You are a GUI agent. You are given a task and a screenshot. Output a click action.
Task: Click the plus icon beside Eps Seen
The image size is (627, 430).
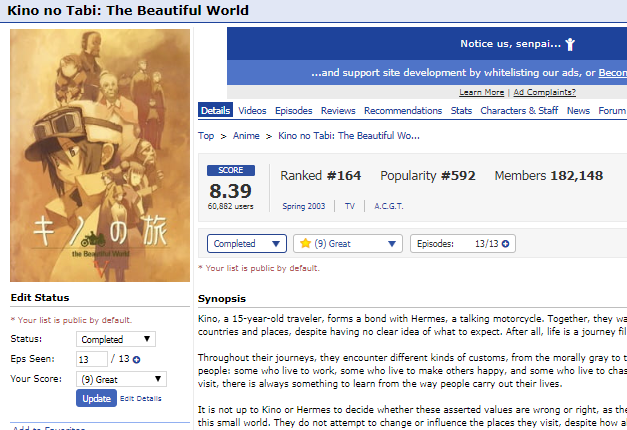136,360
